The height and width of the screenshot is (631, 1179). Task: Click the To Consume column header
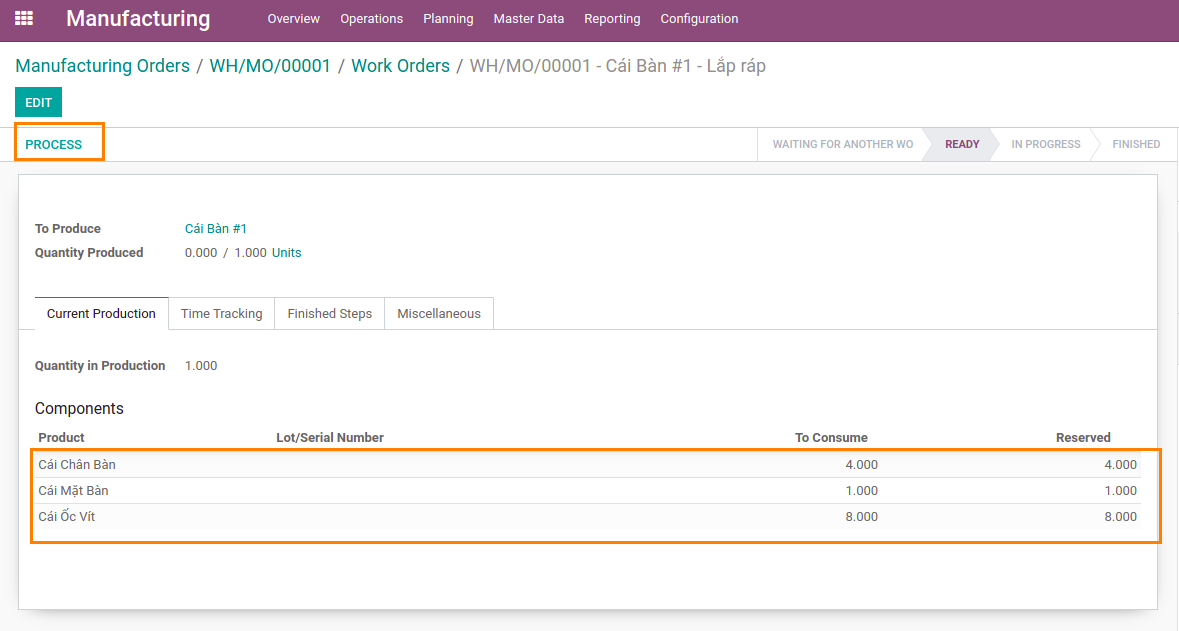click(x=831, y=438)
